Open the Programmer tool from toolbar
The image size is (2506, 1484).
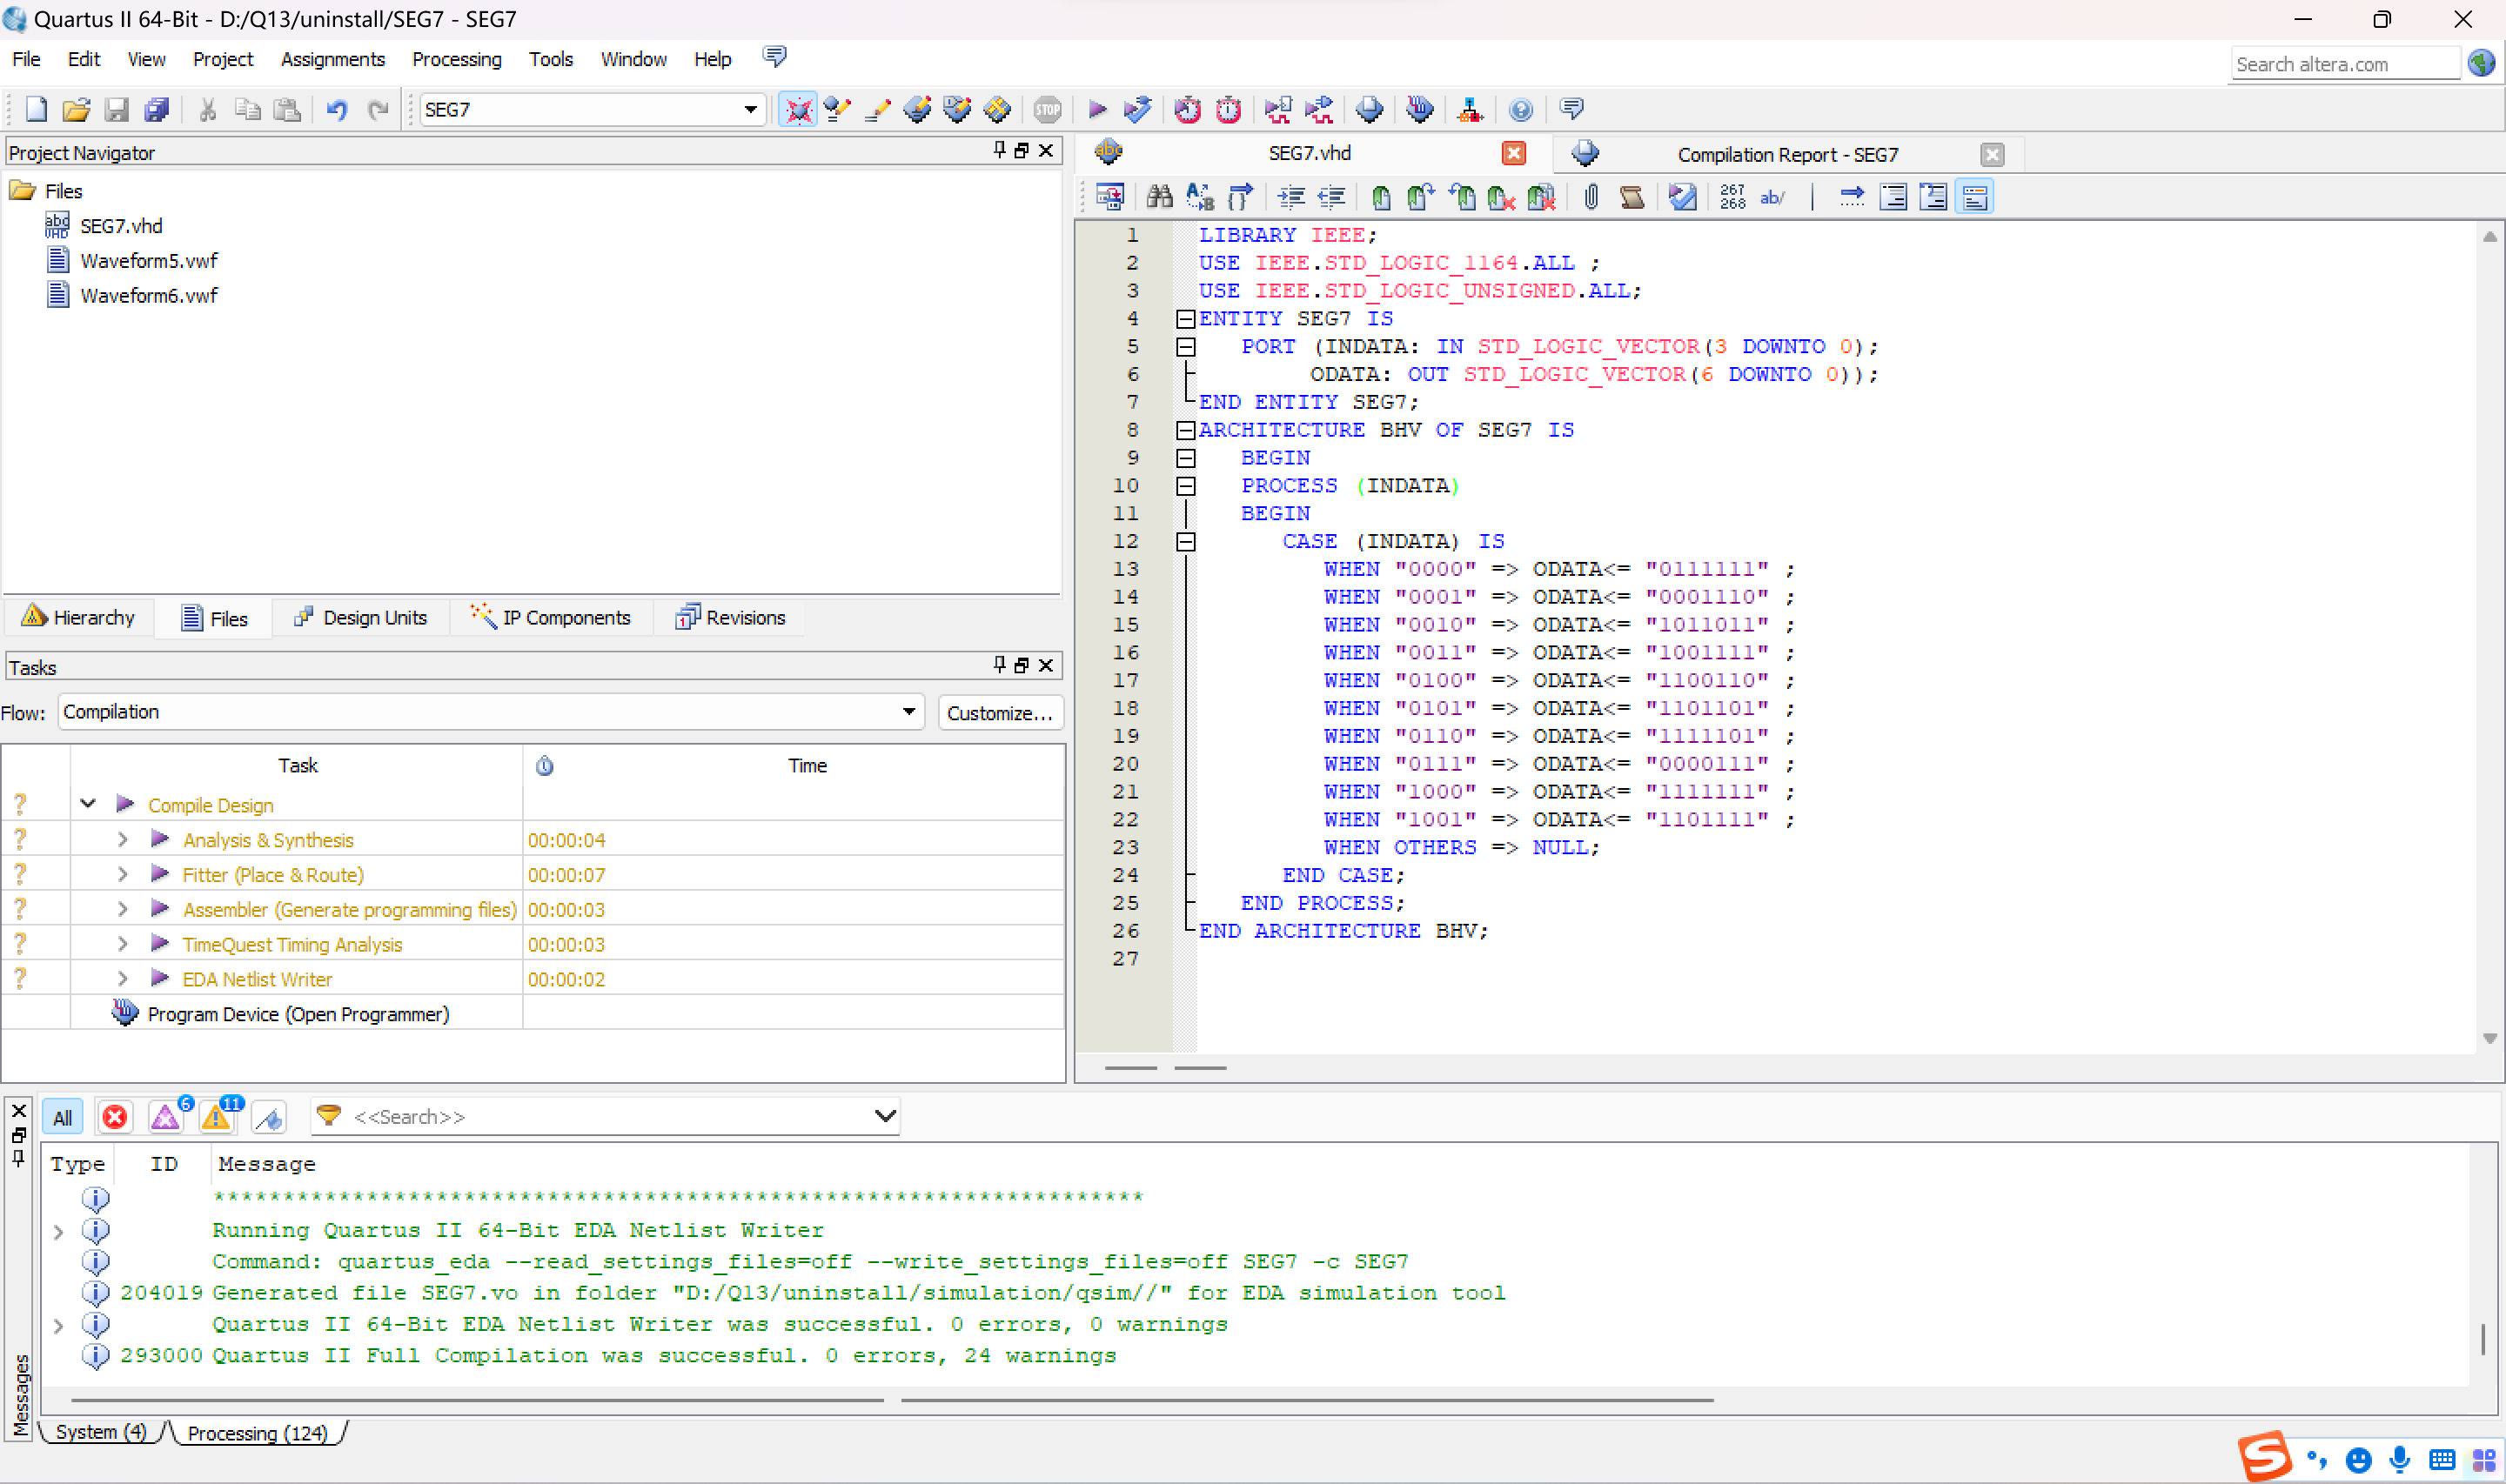click(x=1419, y=110)
